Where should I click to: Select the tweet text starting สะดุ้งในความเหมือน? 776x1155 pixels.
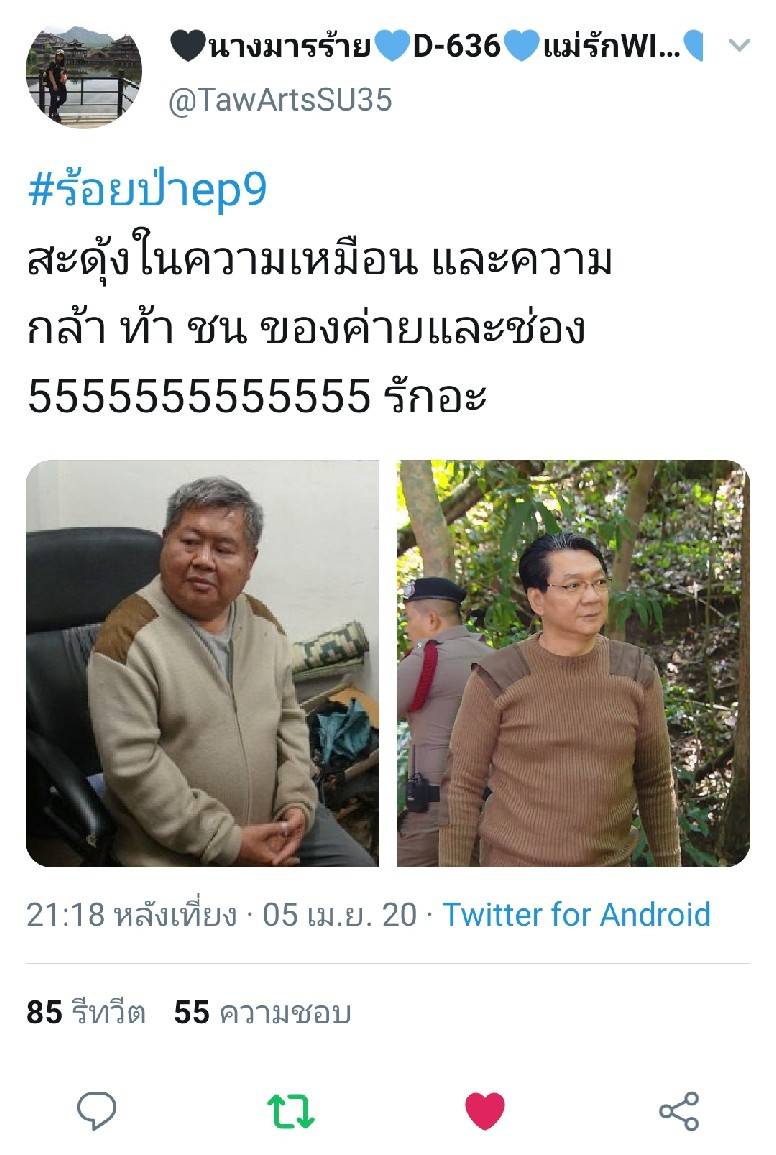click(319, 328)
